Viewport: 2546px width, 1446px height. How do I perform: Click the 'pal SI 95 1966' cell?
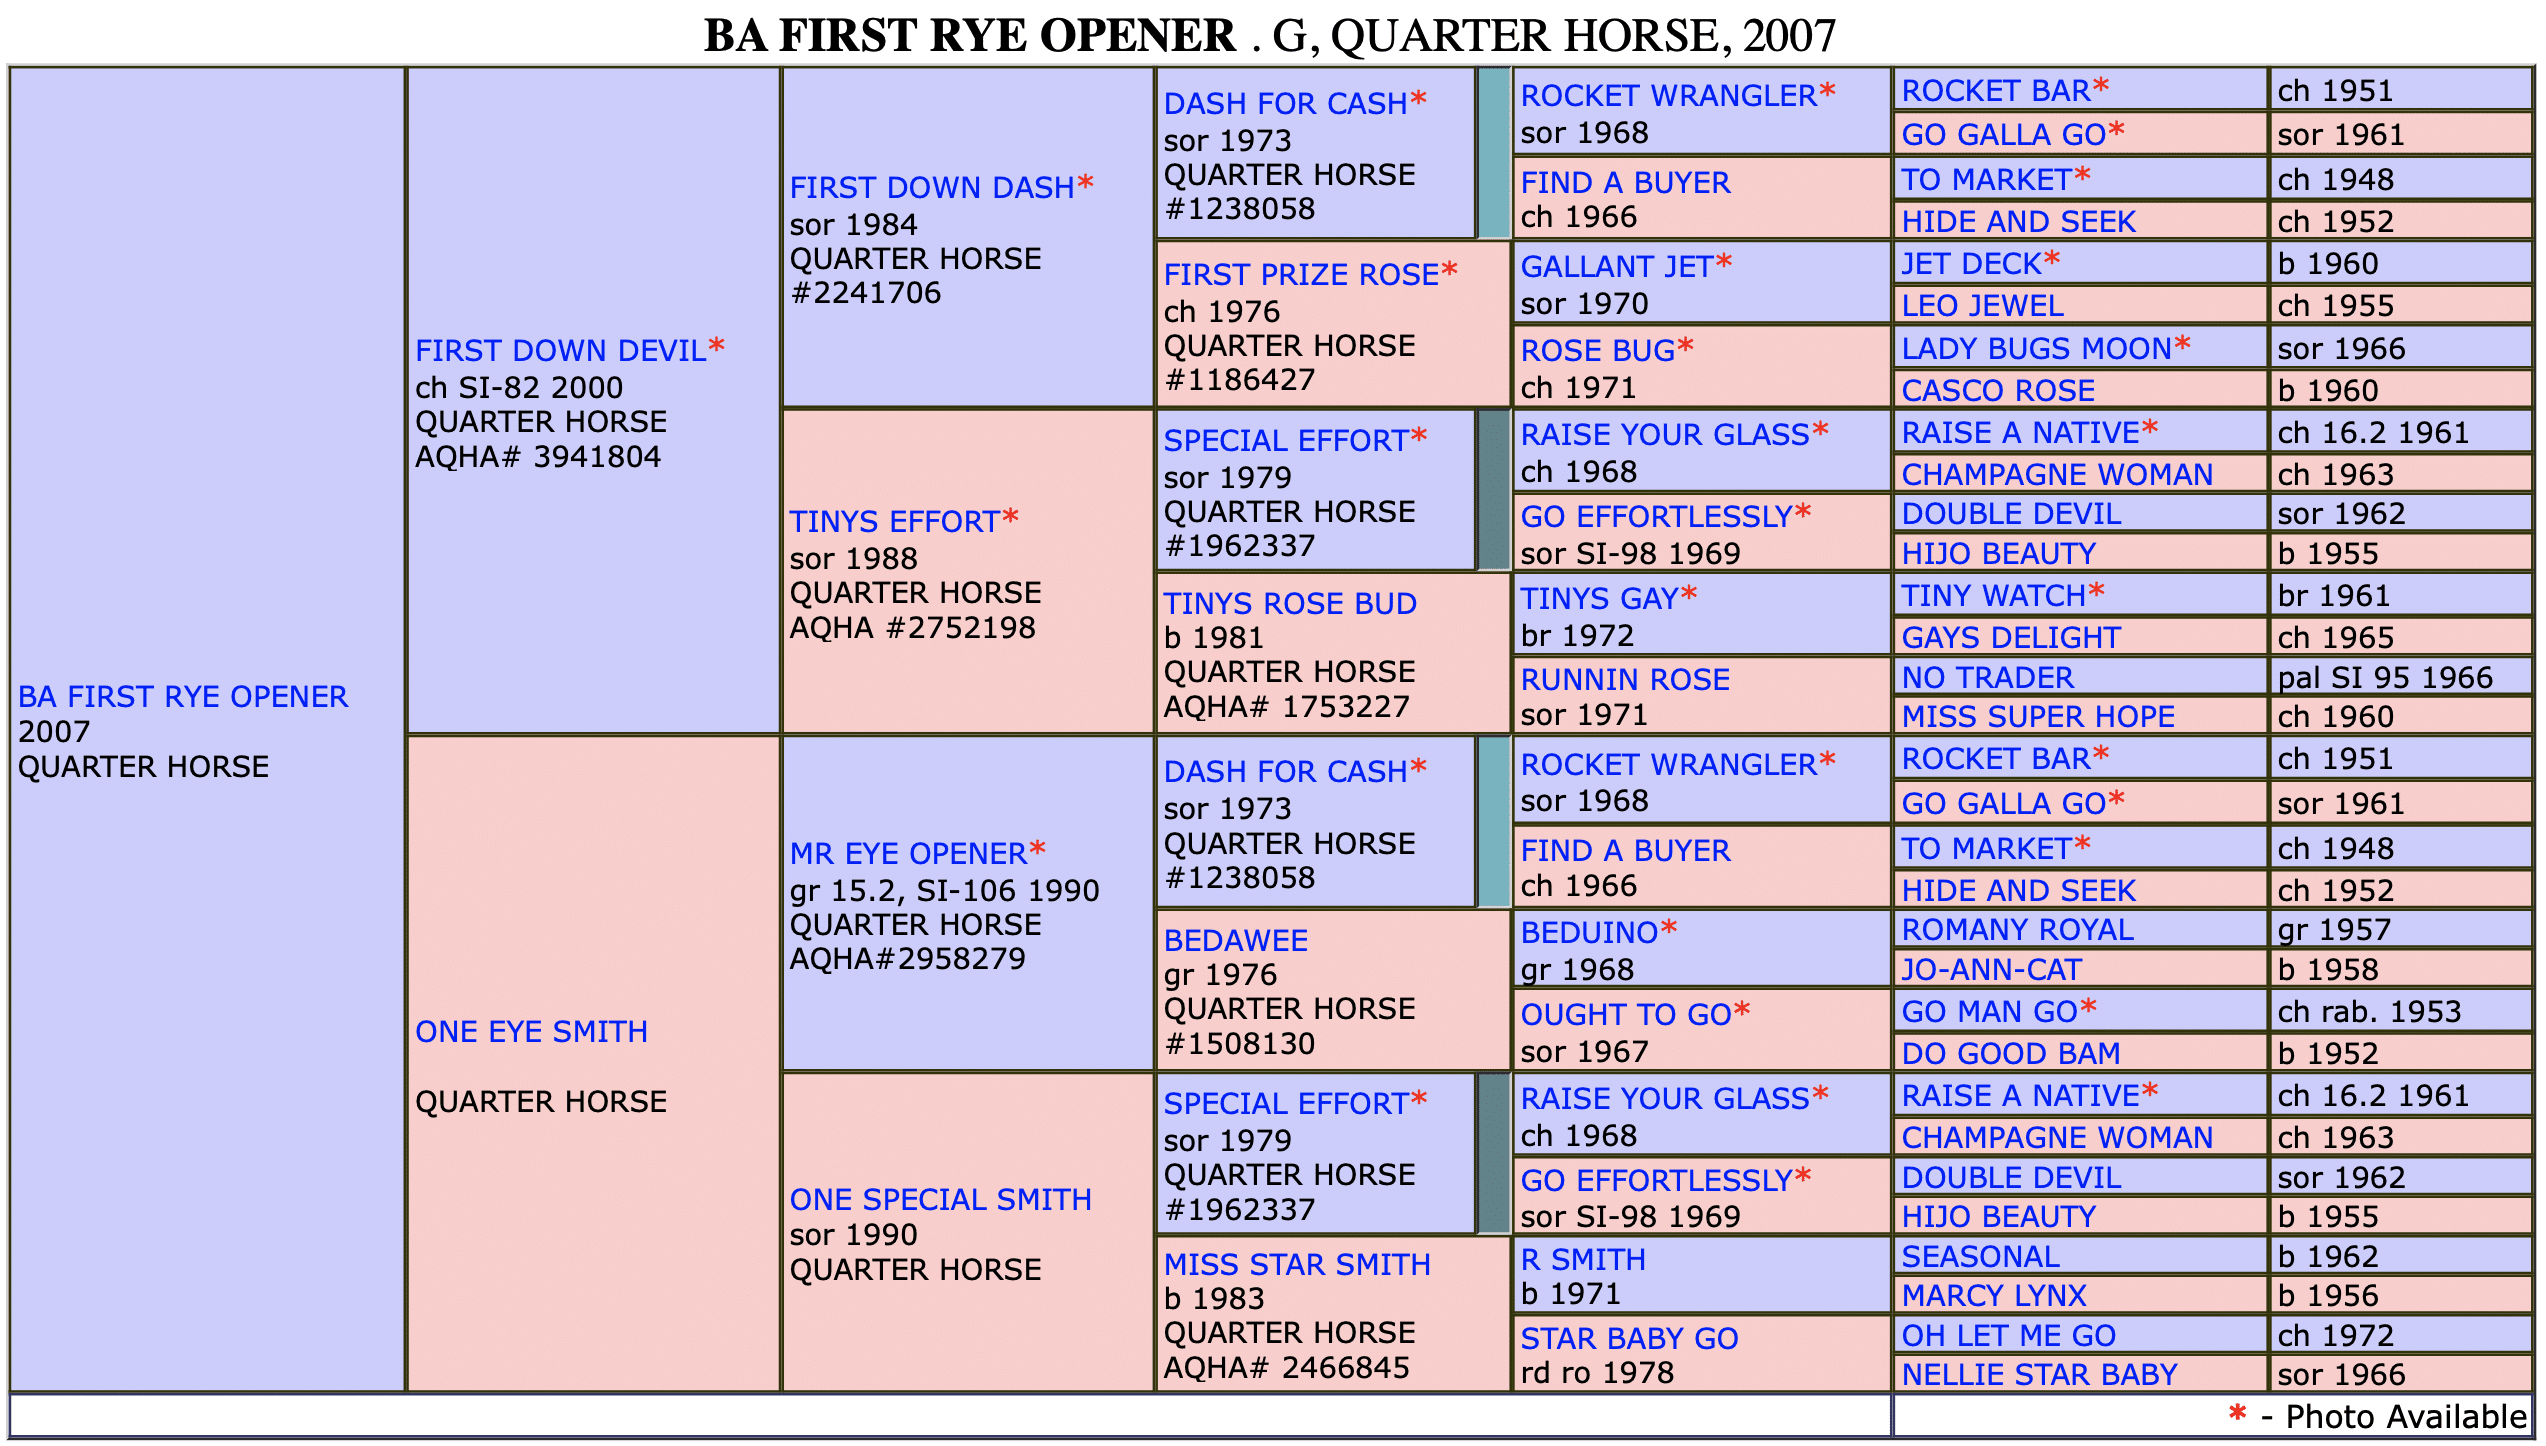coord(2400,677)
